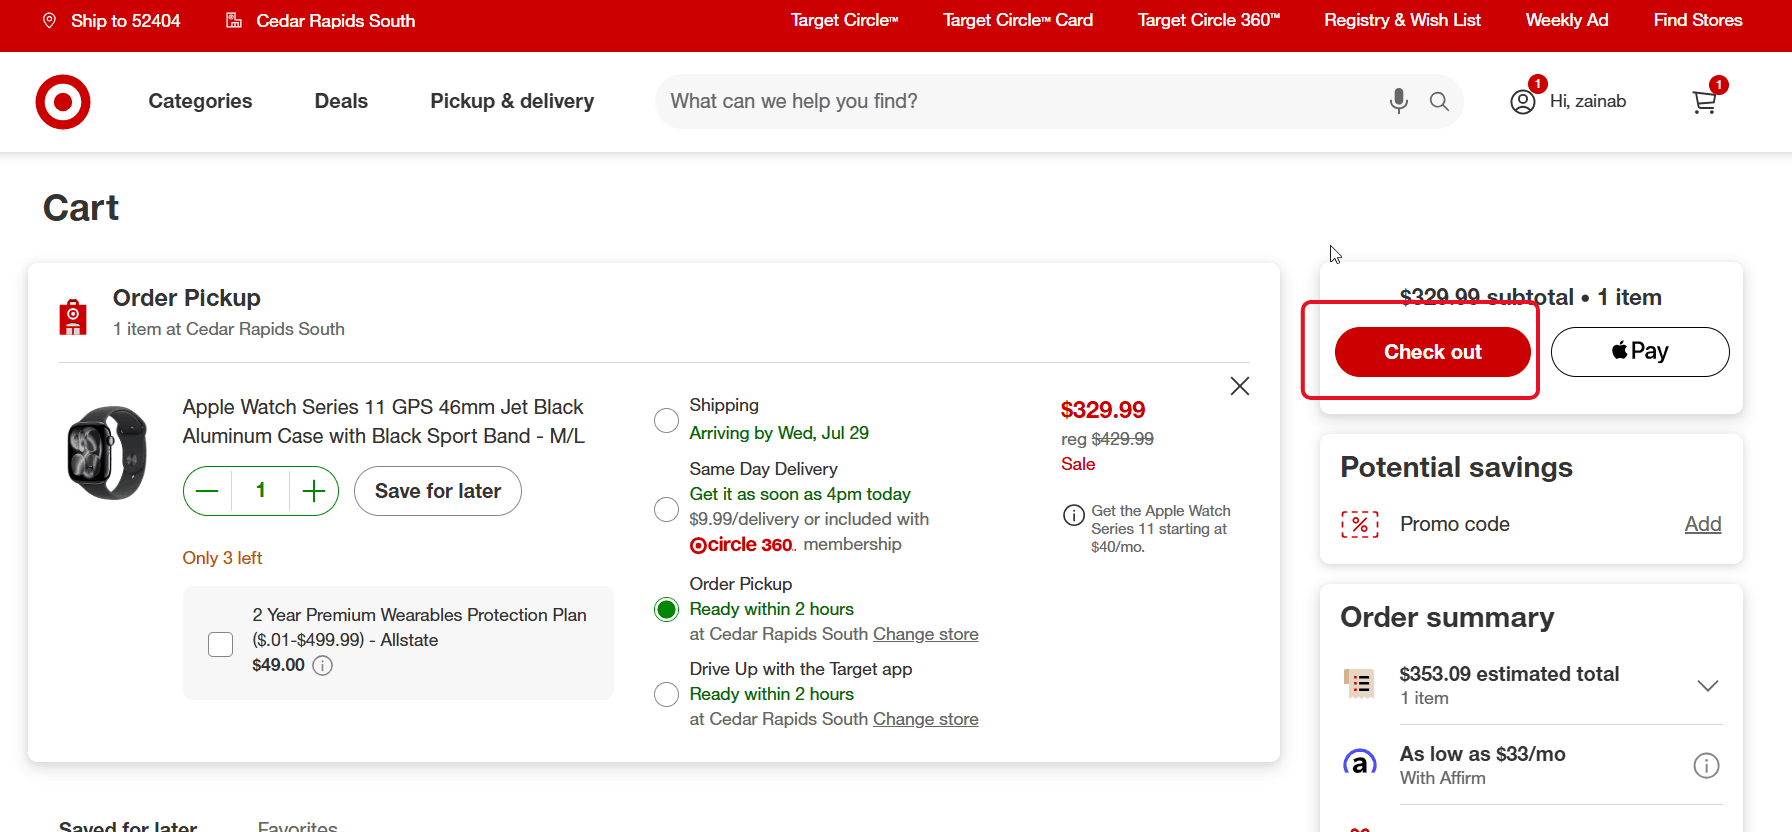Image resolution: width=1792 pixels, height=832 pixels.
Task: Click Add link for promo code
Action: (1702, 524)
